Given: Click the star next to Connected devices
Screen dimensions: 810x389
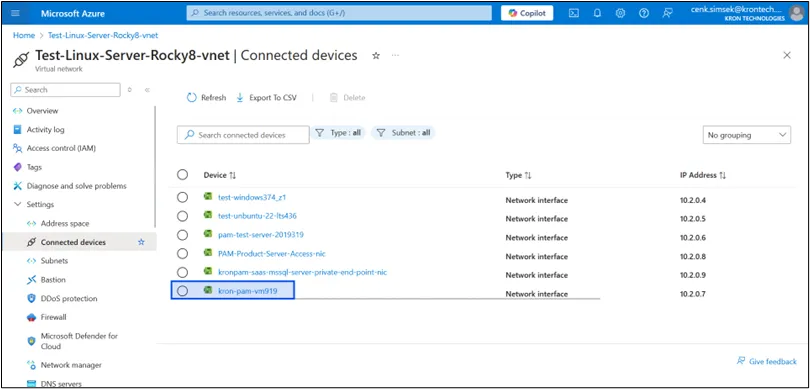Looking at the screenshot, I should click(141, 242).
